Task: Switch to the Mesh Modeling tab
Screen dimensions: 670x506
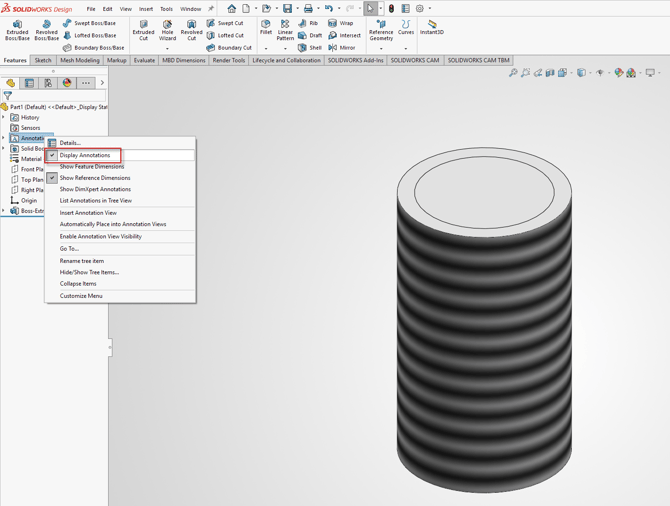Action: click(x=80, y=60)
